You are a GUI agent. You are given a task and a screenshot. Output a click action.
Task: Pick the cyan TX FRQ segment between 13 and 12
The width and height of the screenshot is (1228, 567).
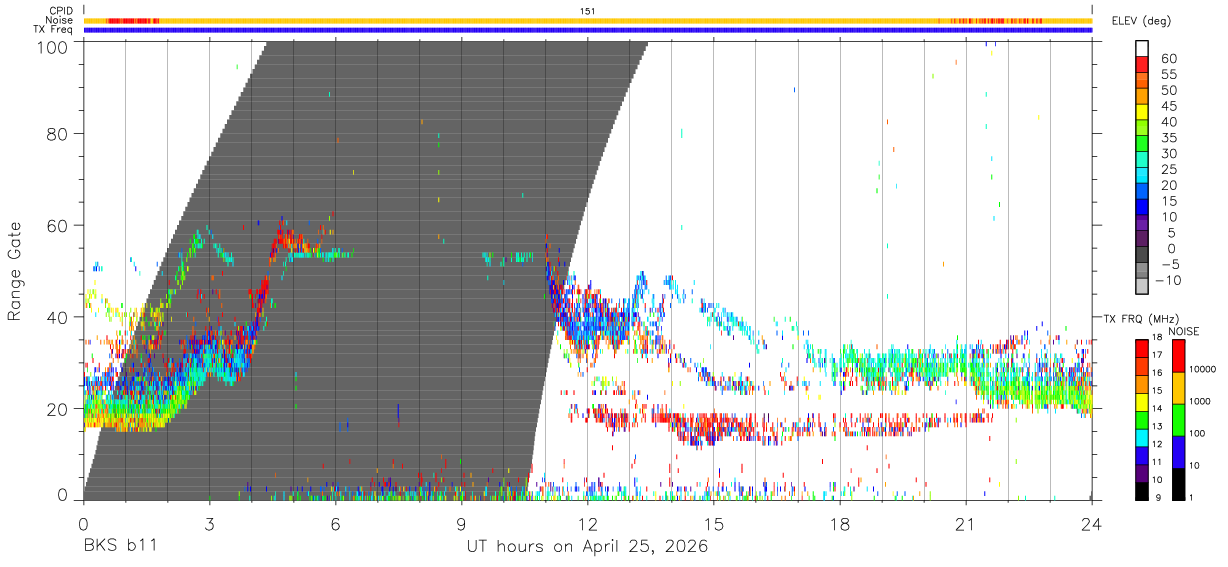coord(1142,437)
